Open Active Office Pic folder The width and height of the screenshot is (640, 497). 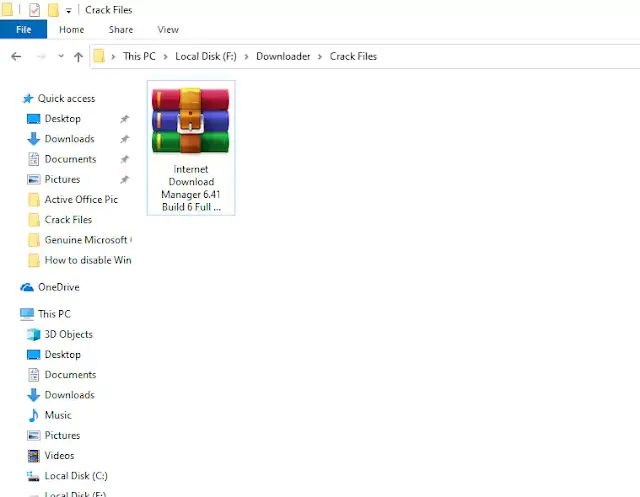click(81, 200)
